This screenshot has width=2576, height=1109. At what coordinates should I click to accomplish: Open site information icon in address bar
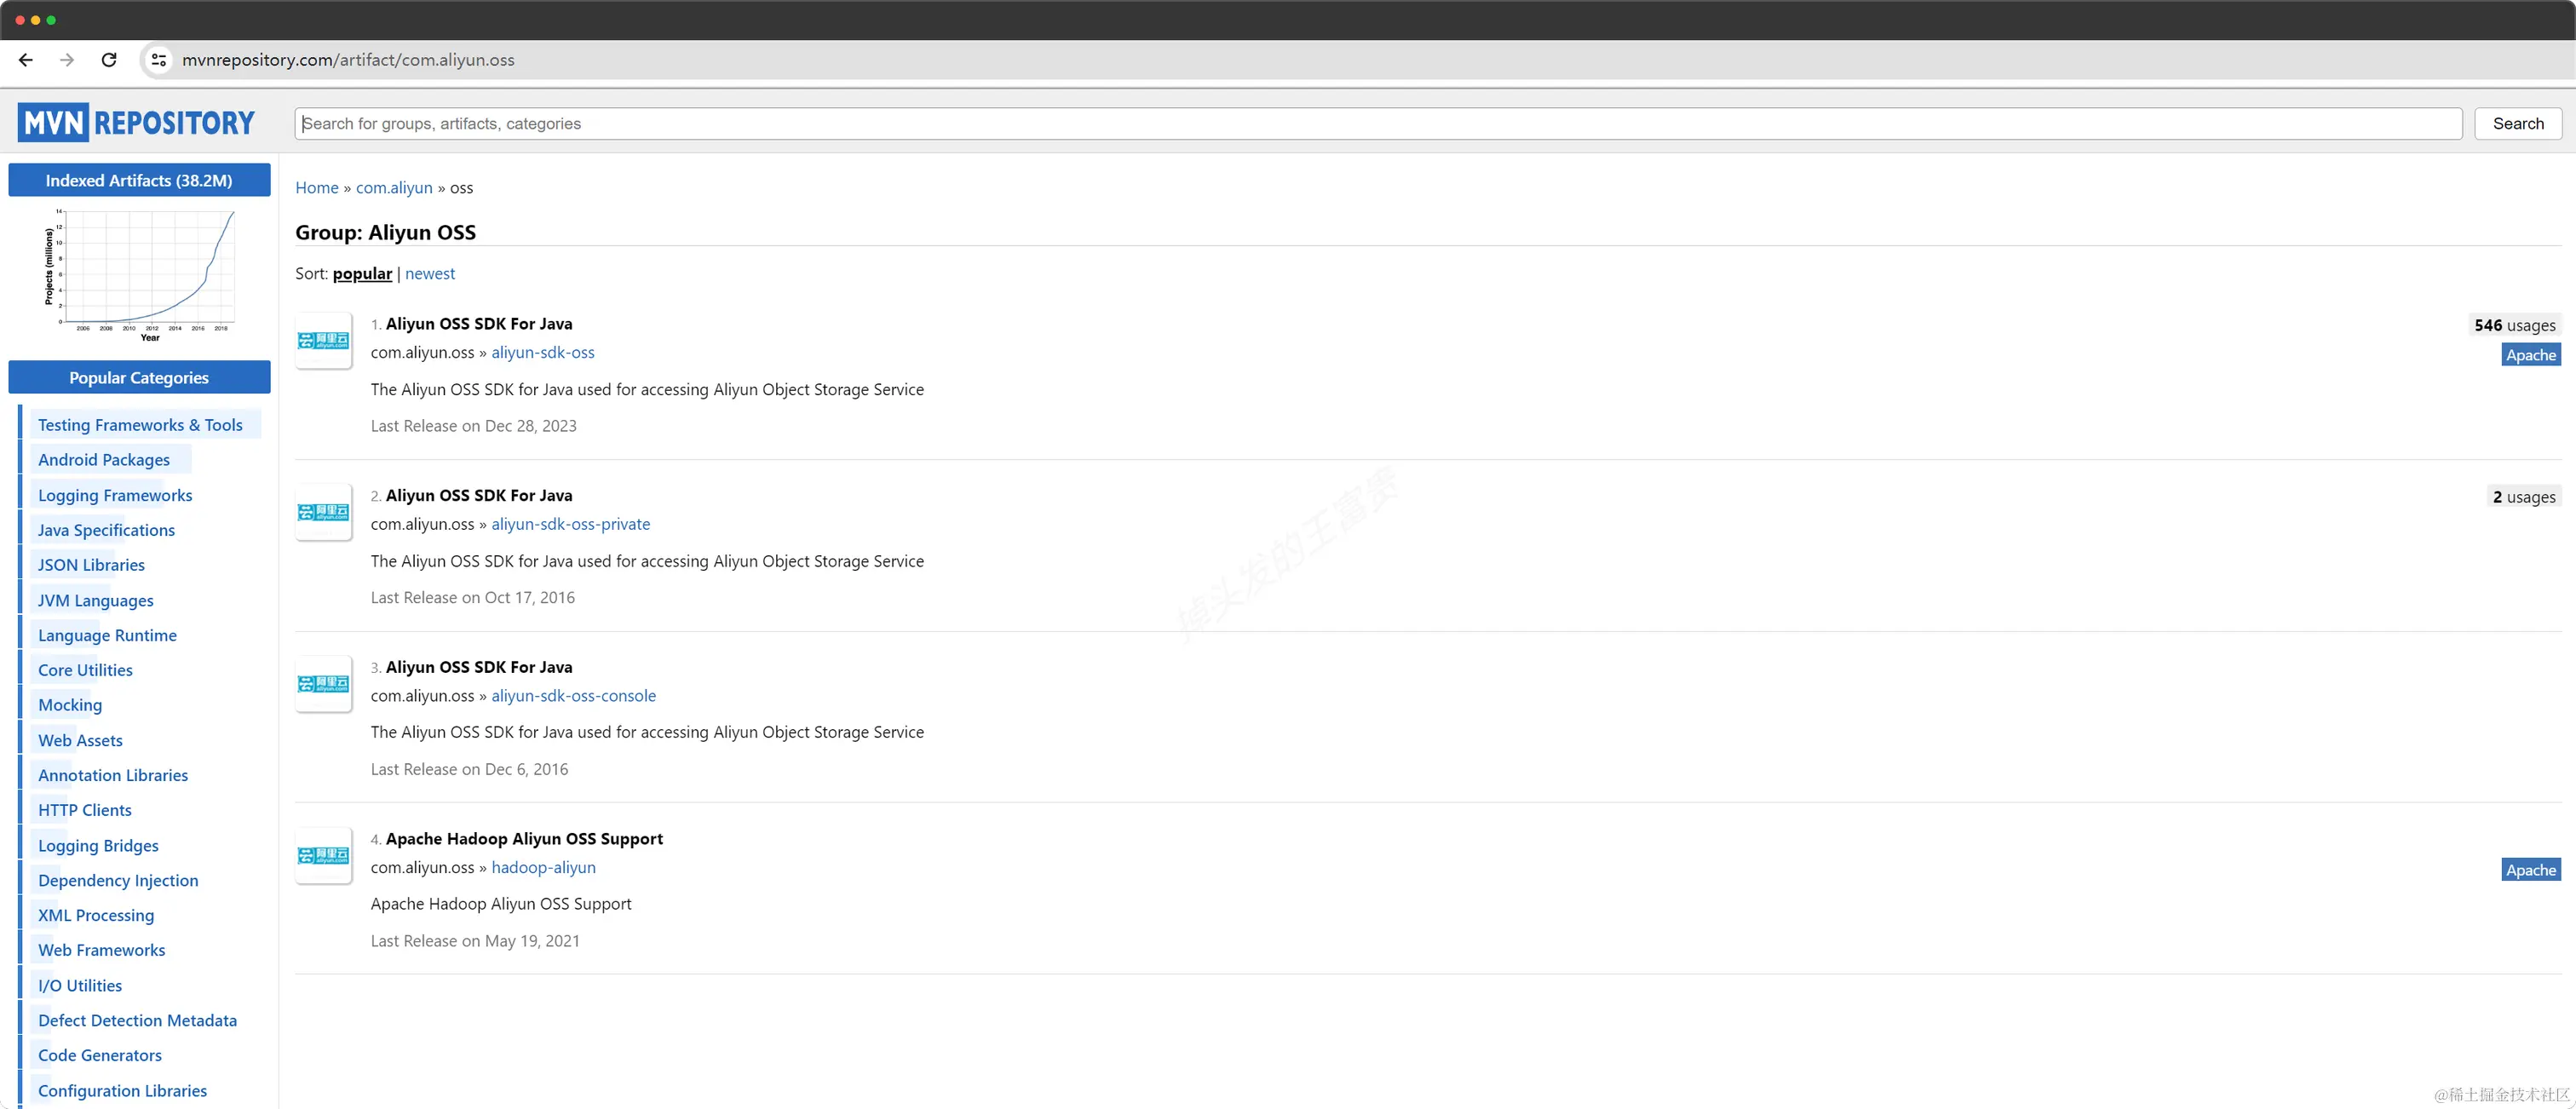158,60
